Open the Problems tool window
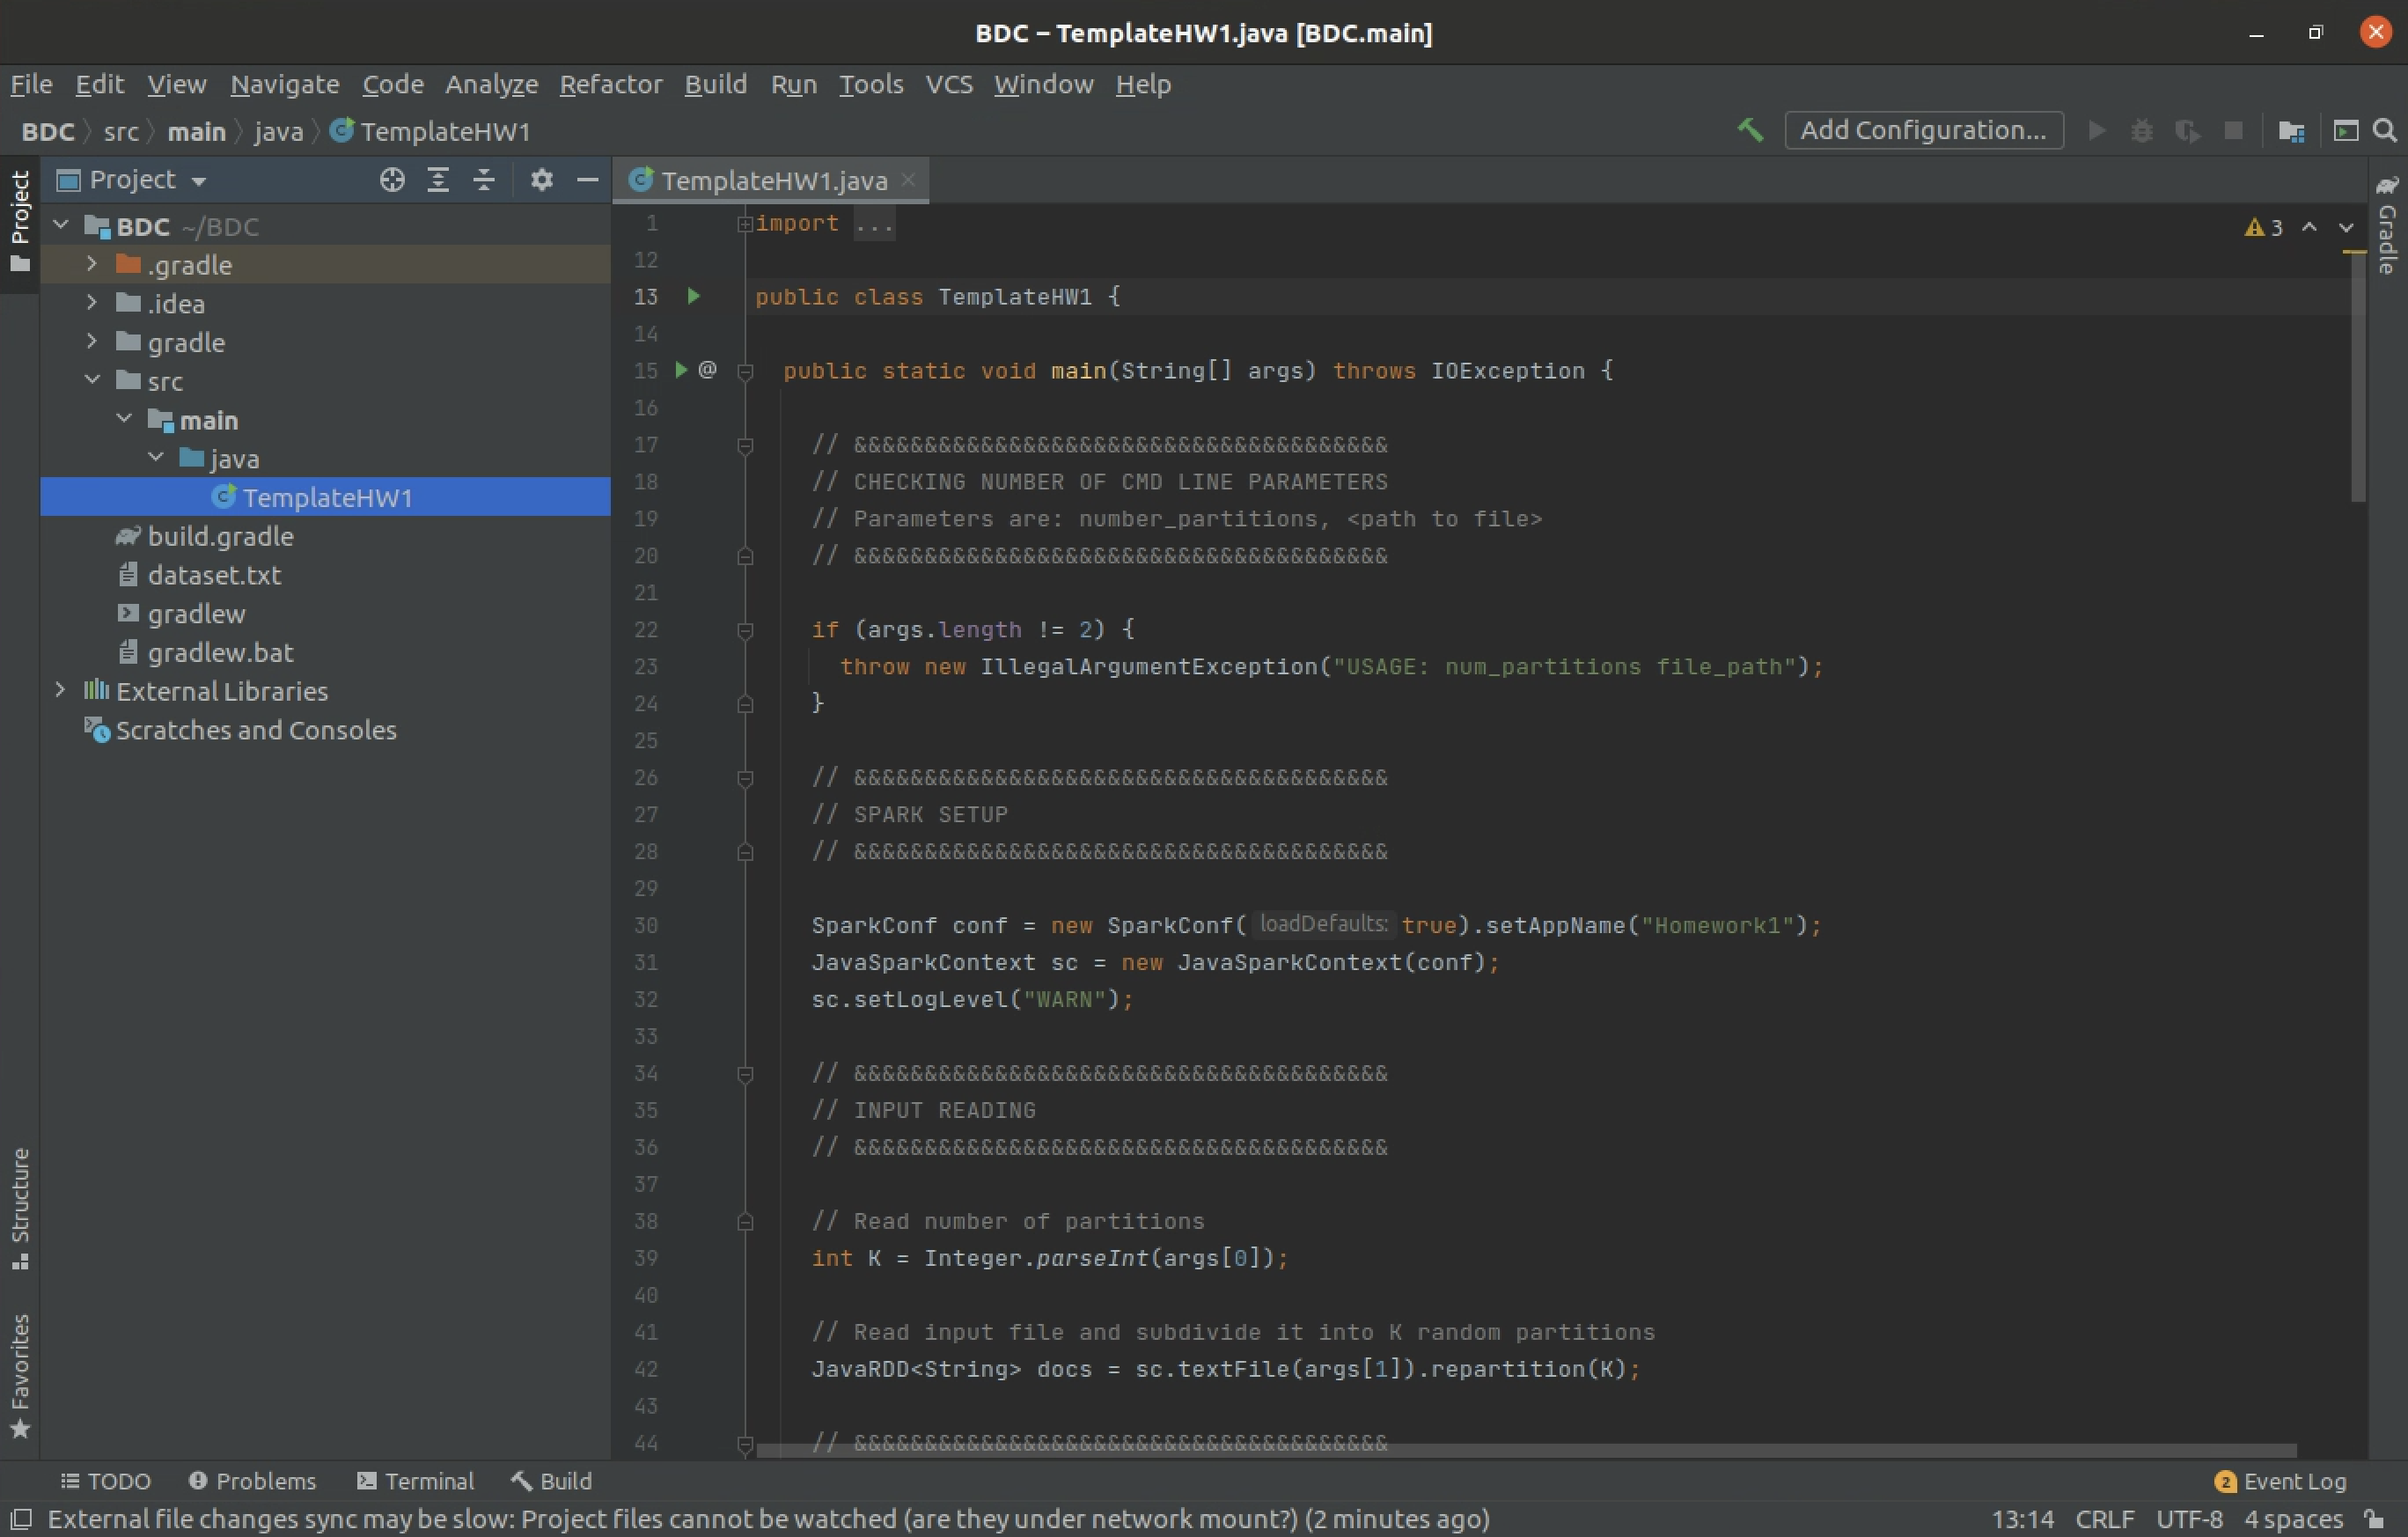The image size is (2408, 1537). click(252, 1481)
